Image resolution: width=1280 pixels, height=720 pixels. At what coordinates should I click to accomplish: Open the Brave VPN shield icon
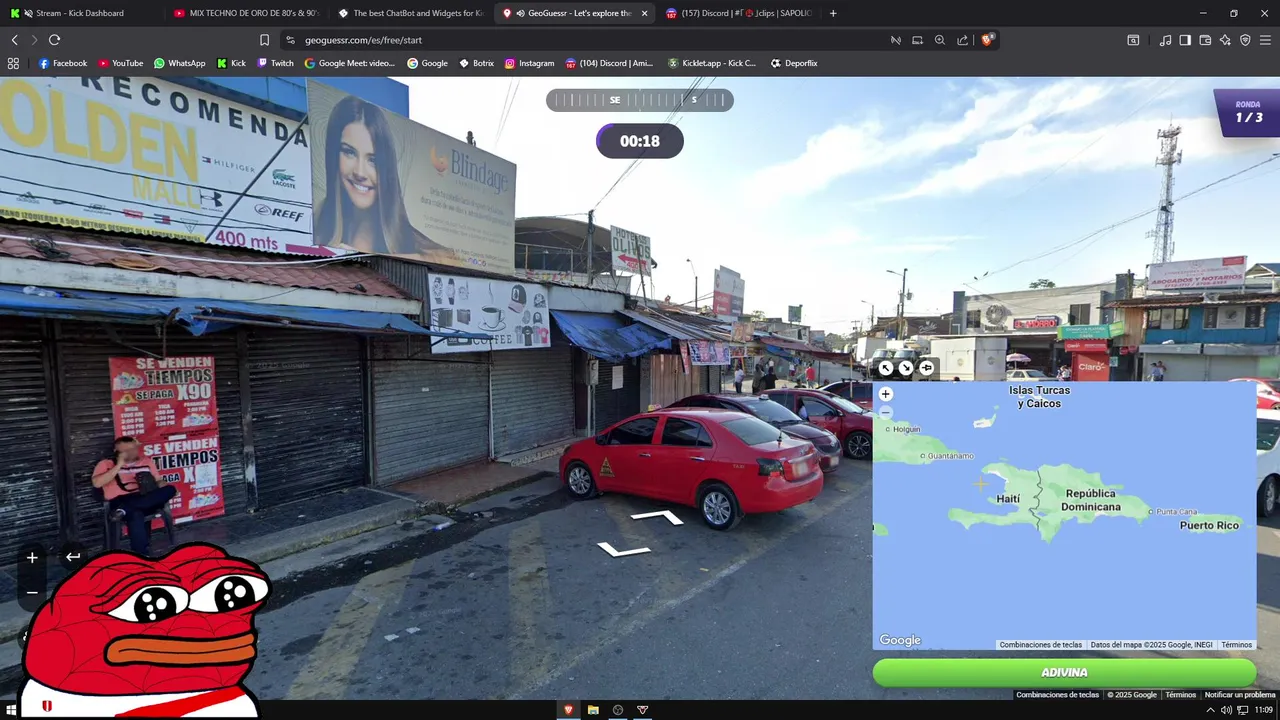(x=1245, y=40)
